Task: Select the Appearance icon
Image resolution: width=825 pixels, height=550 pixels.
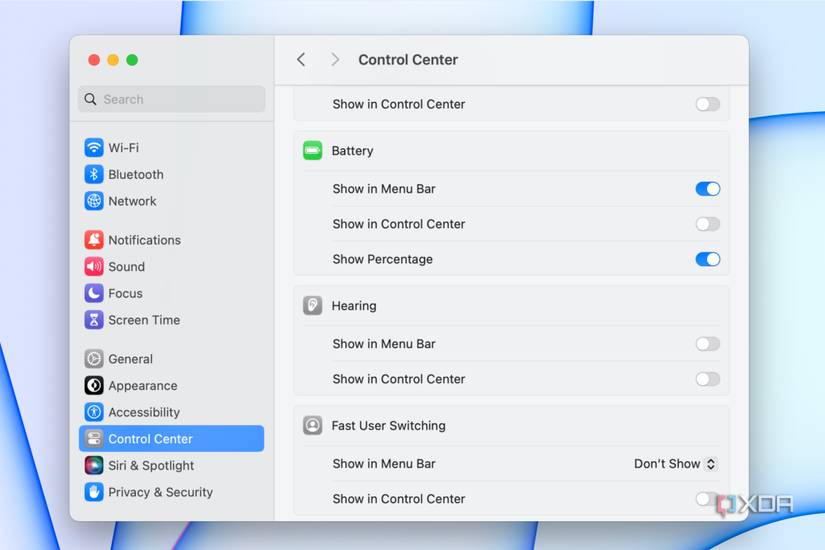Action: (x=94, y=386)
